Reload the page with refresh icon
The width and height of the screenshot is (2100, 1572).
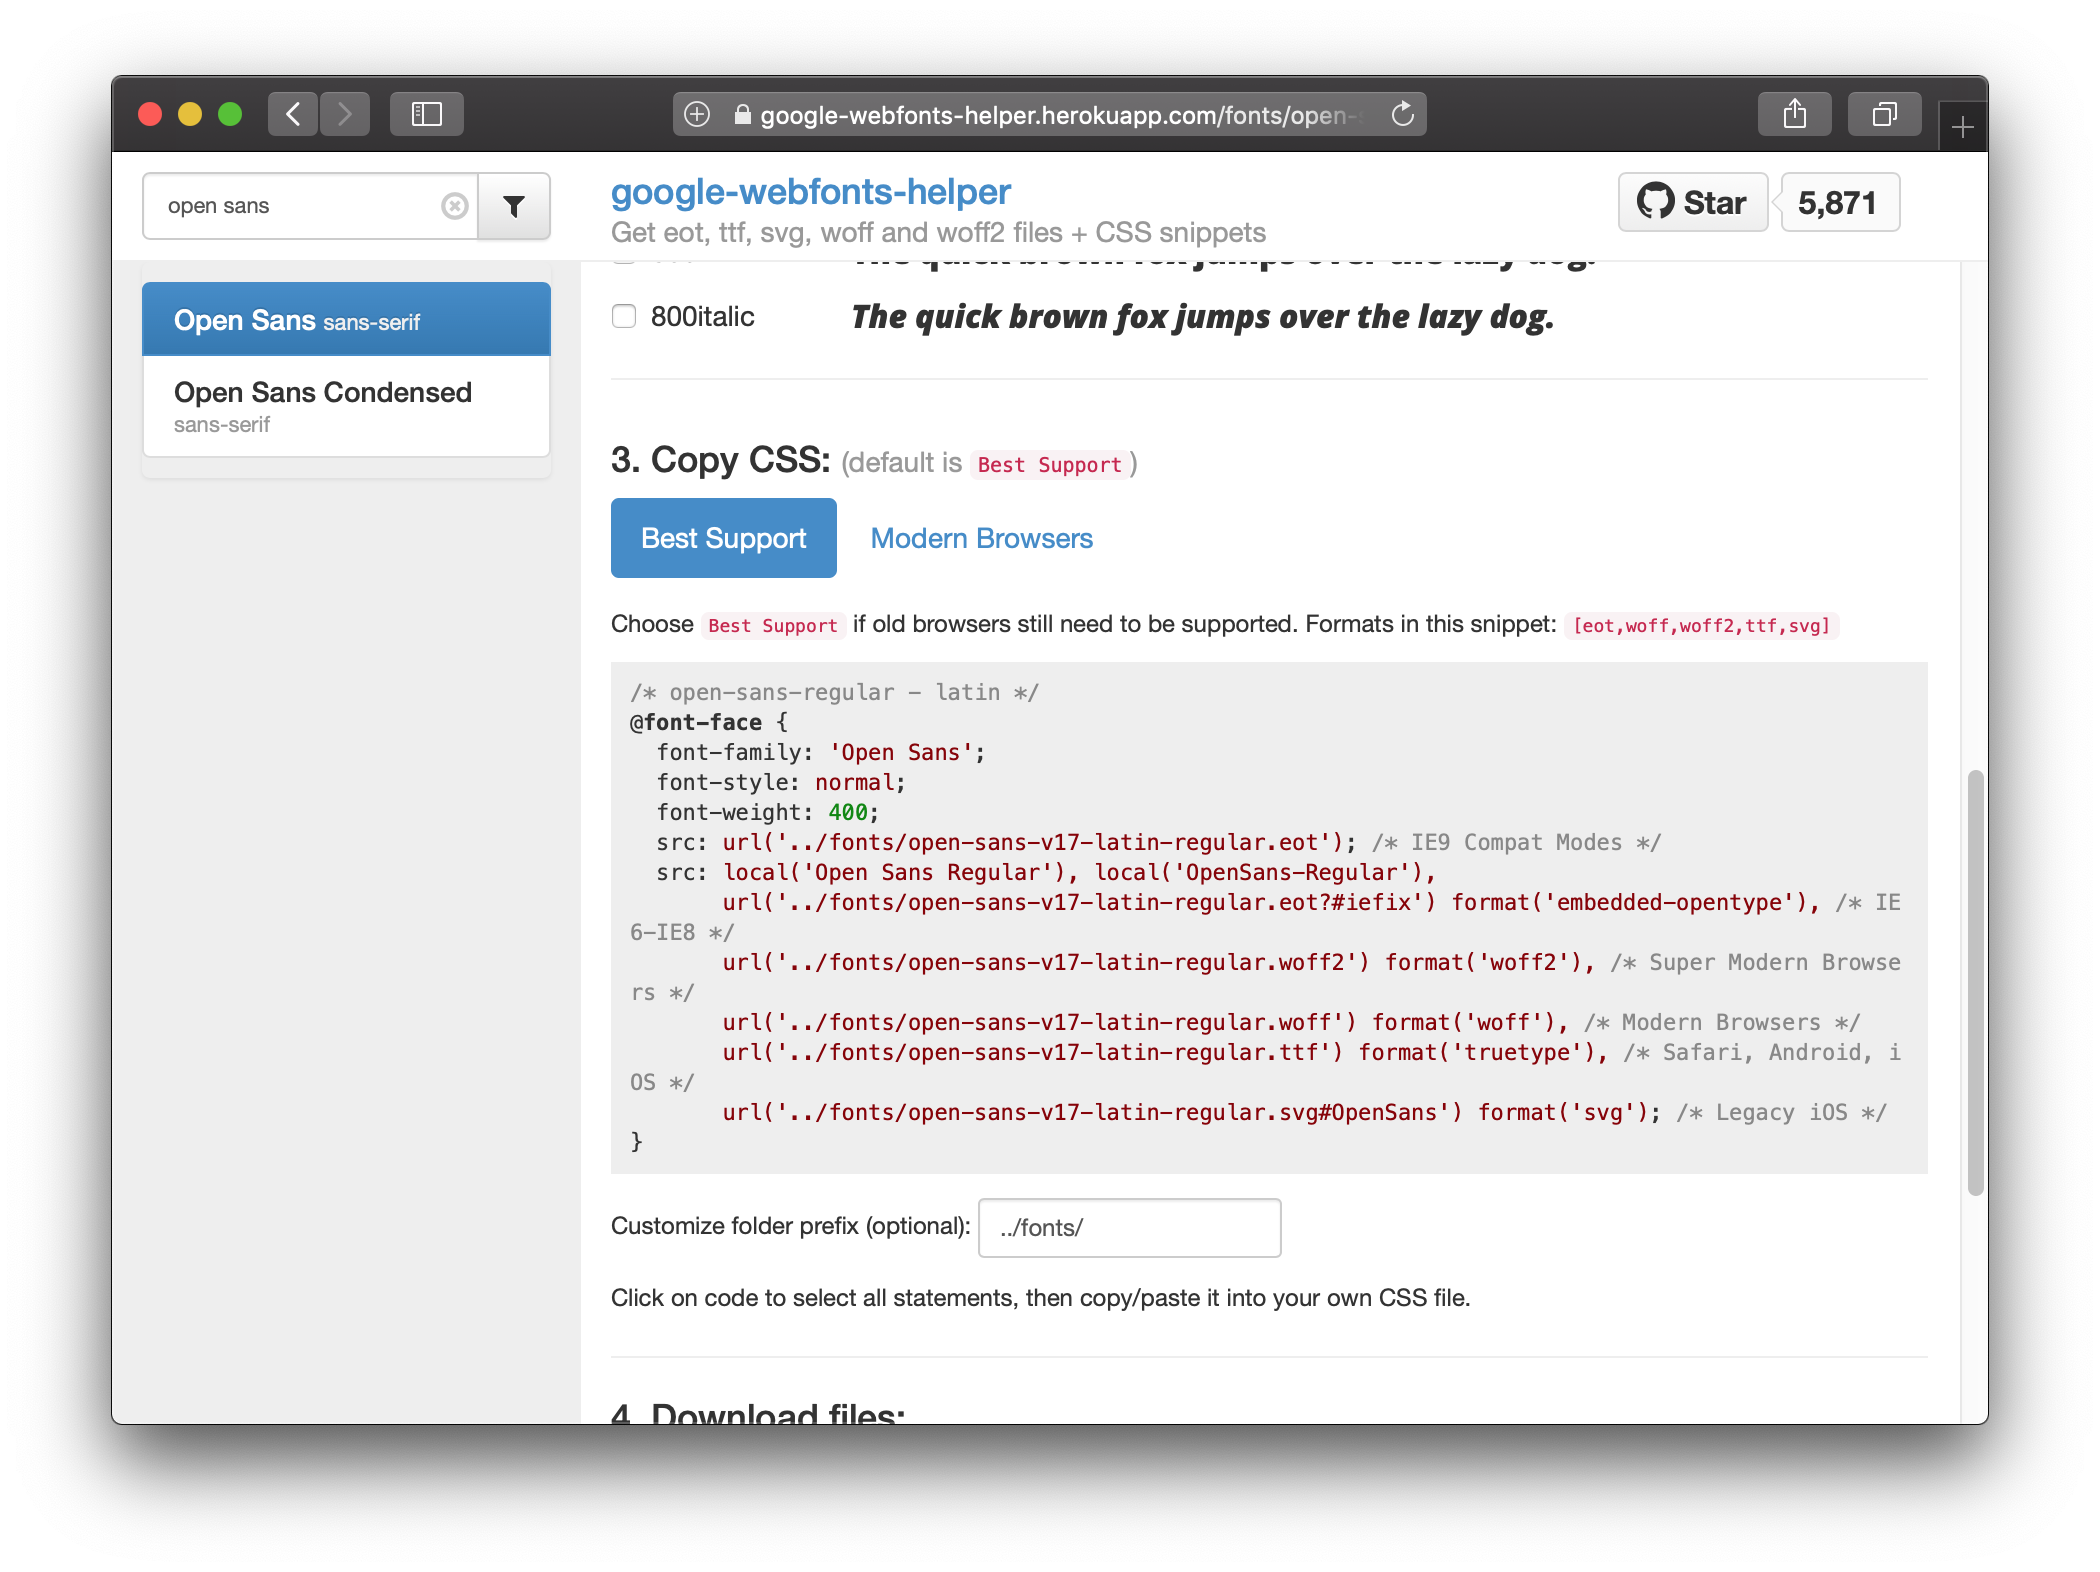coord(1403,114)
